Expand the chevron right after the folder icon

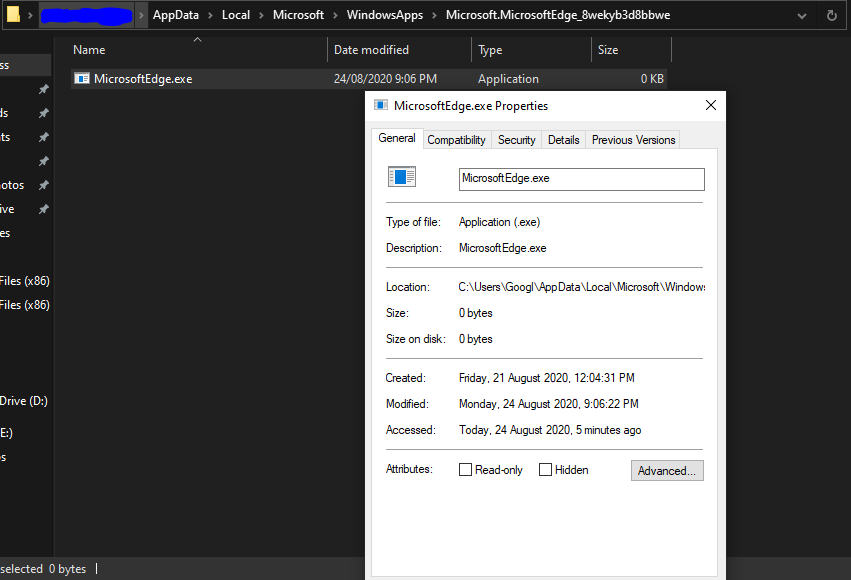(x=30, y=15)
